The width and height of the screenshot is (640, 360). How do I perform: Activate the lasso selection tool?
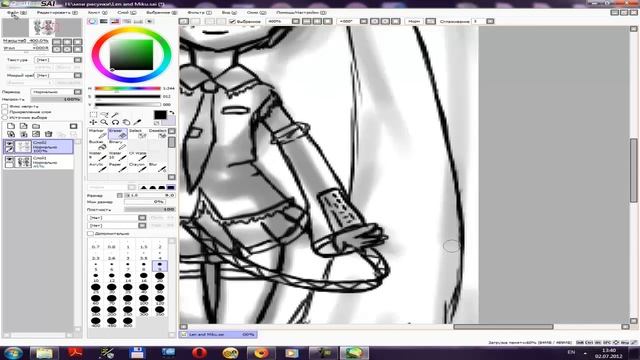click(x=104, y=115)
